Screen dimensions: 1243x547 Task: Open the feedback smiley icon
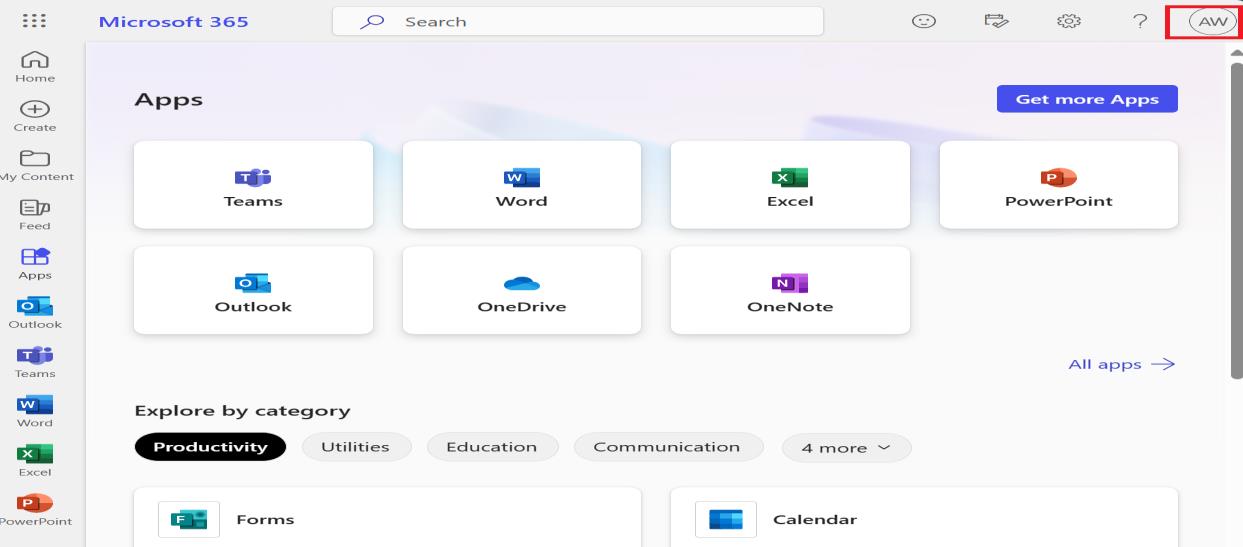925,21
